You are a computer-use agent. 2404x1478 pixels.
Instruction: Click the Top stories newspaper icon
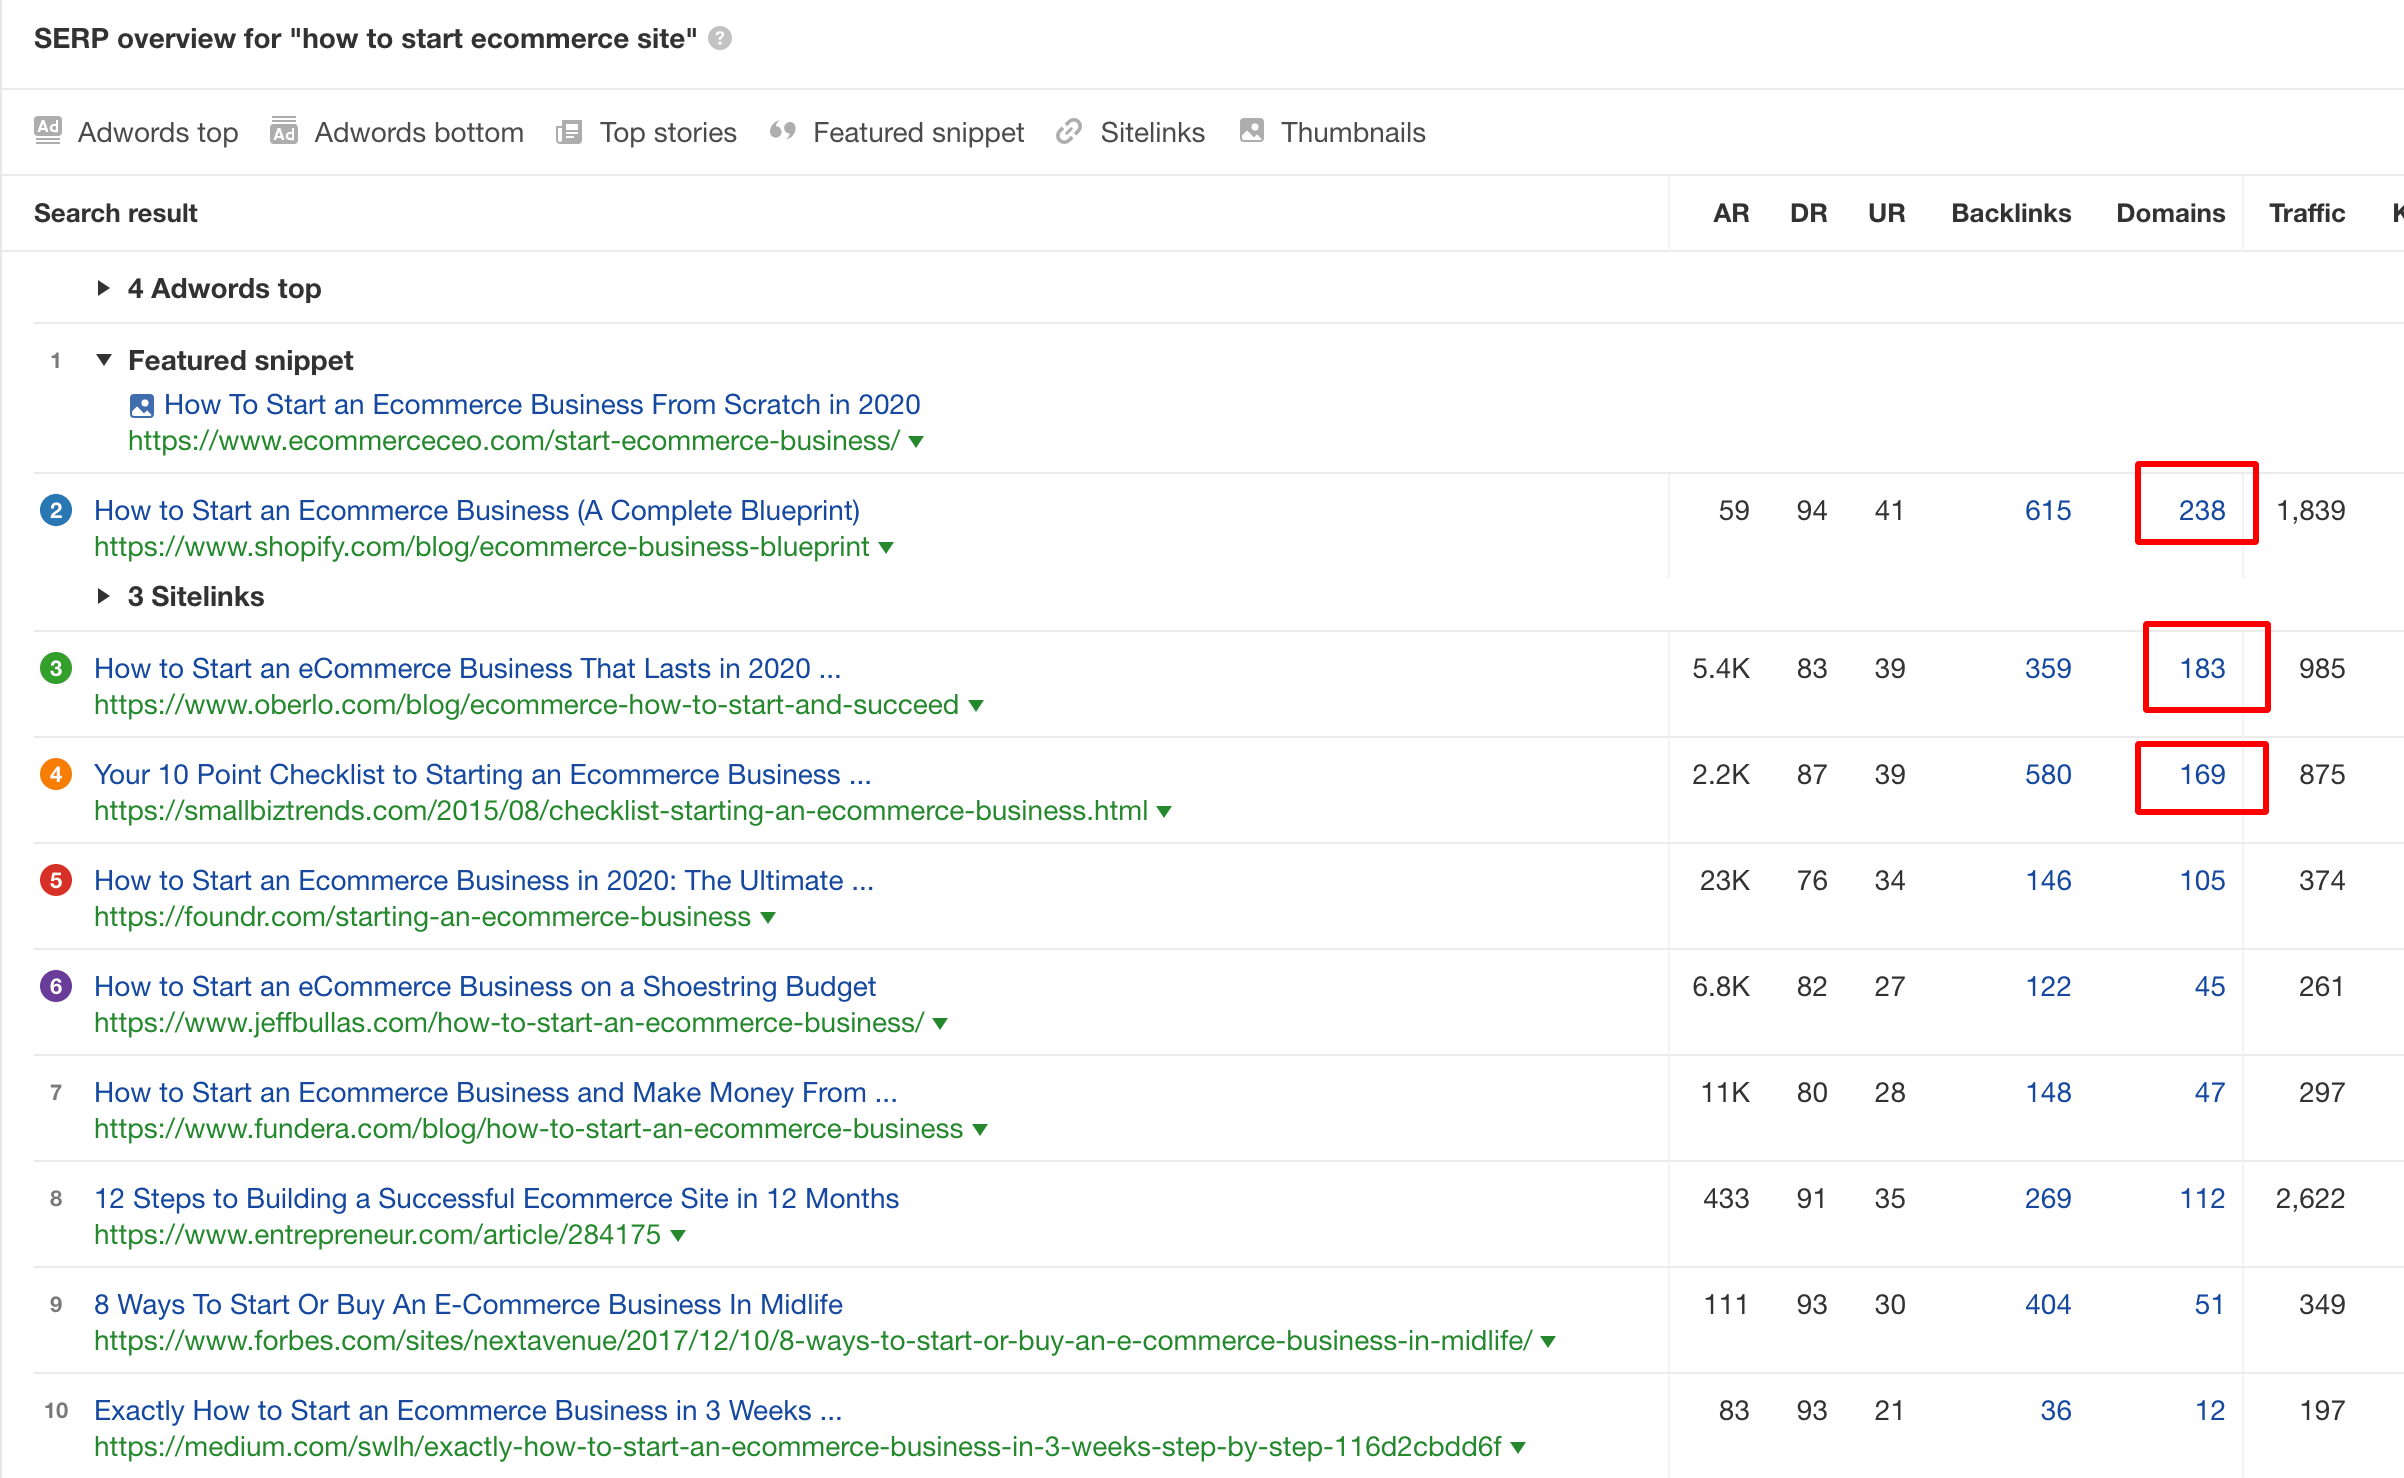569,132
